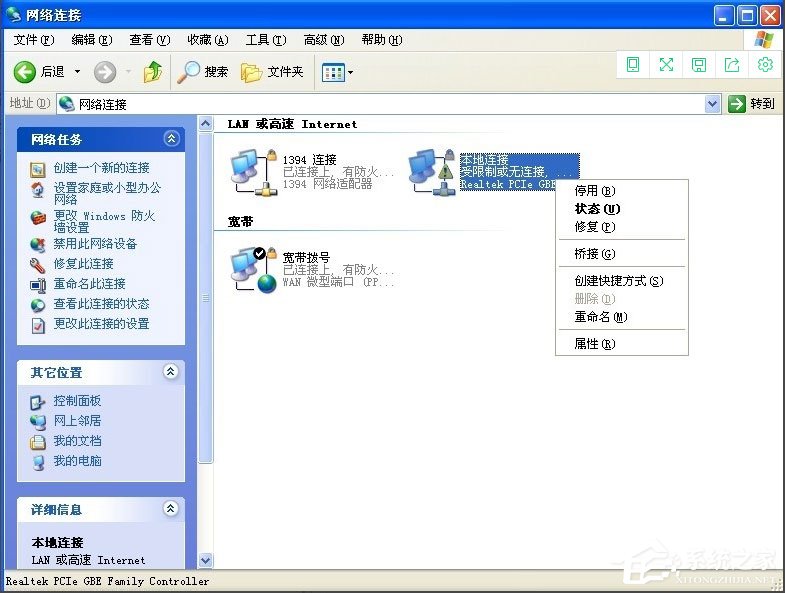Open 控制面板 link in 其它位置
This screenshot has width=785, height=593.
click(x=78, y=401)
